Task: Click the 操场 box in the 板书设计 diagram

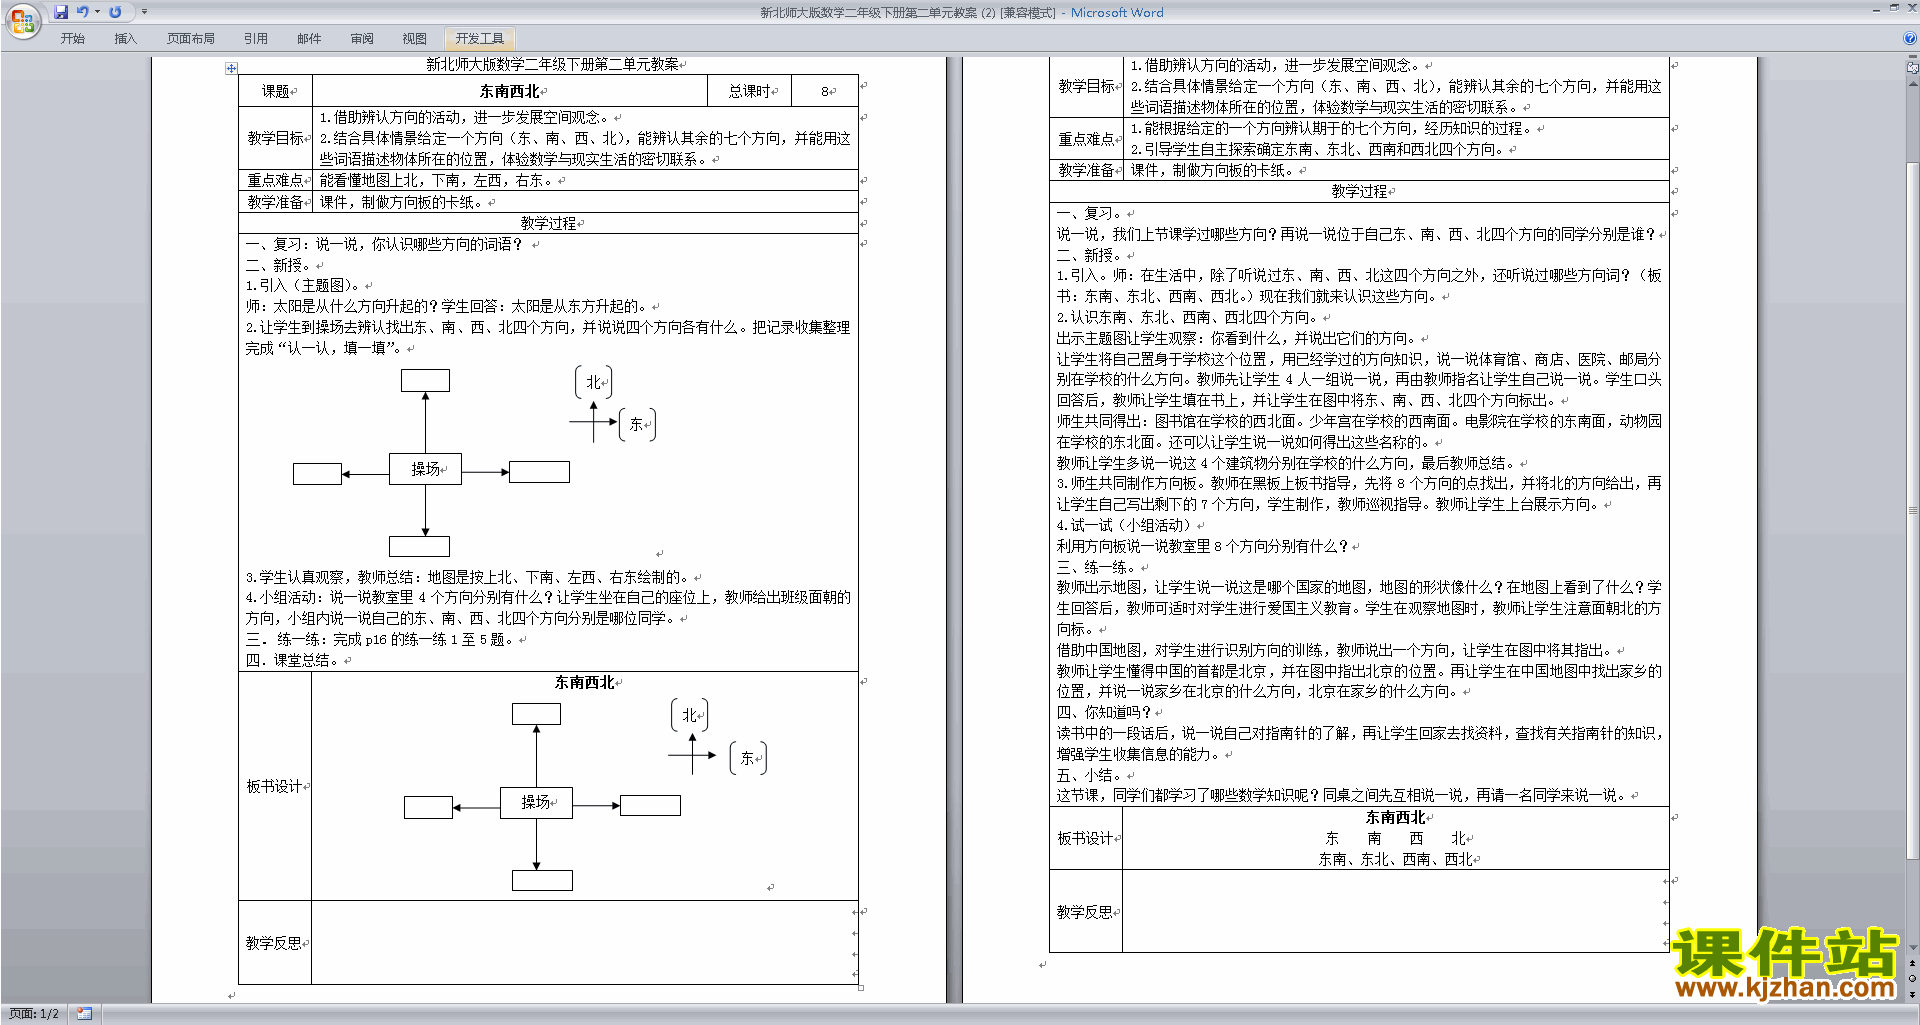Action: [536, 802]
